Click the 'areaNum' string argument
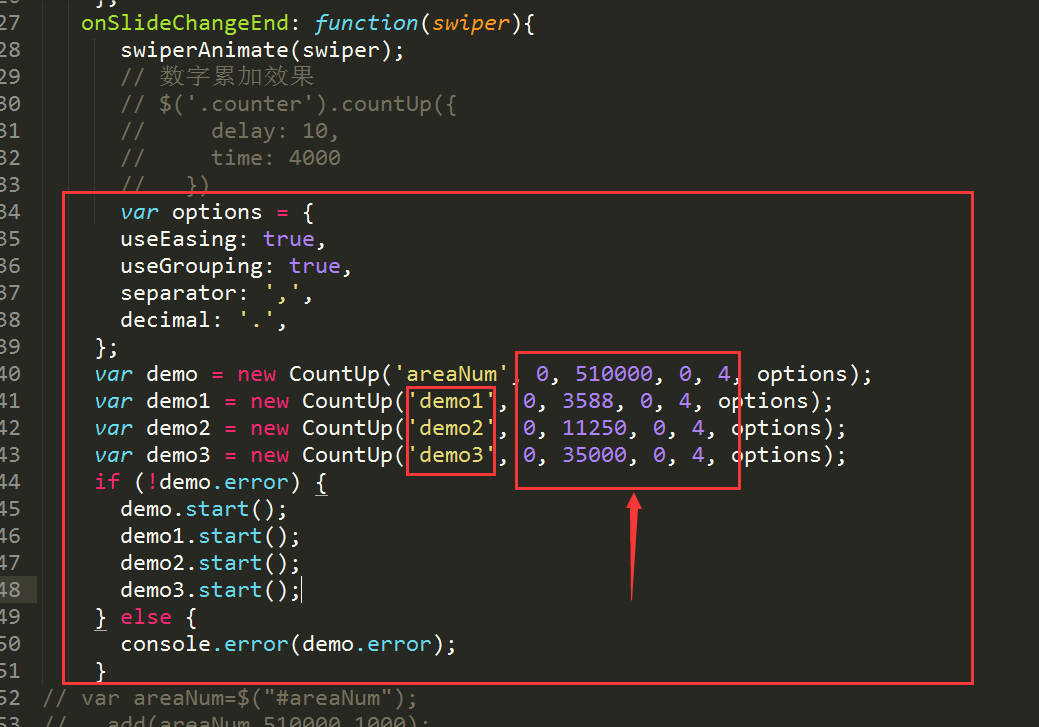This screenshot has height=727, width=1039. point(452,374)
